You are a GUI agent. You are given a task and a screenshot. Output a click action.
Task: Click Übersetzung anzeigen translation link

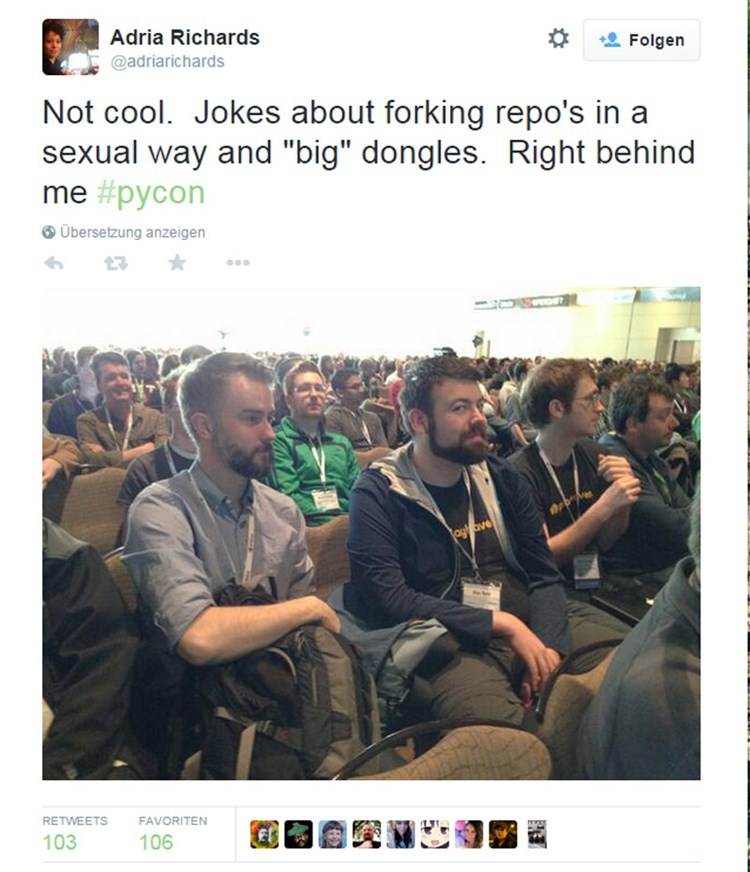point(132,232)
